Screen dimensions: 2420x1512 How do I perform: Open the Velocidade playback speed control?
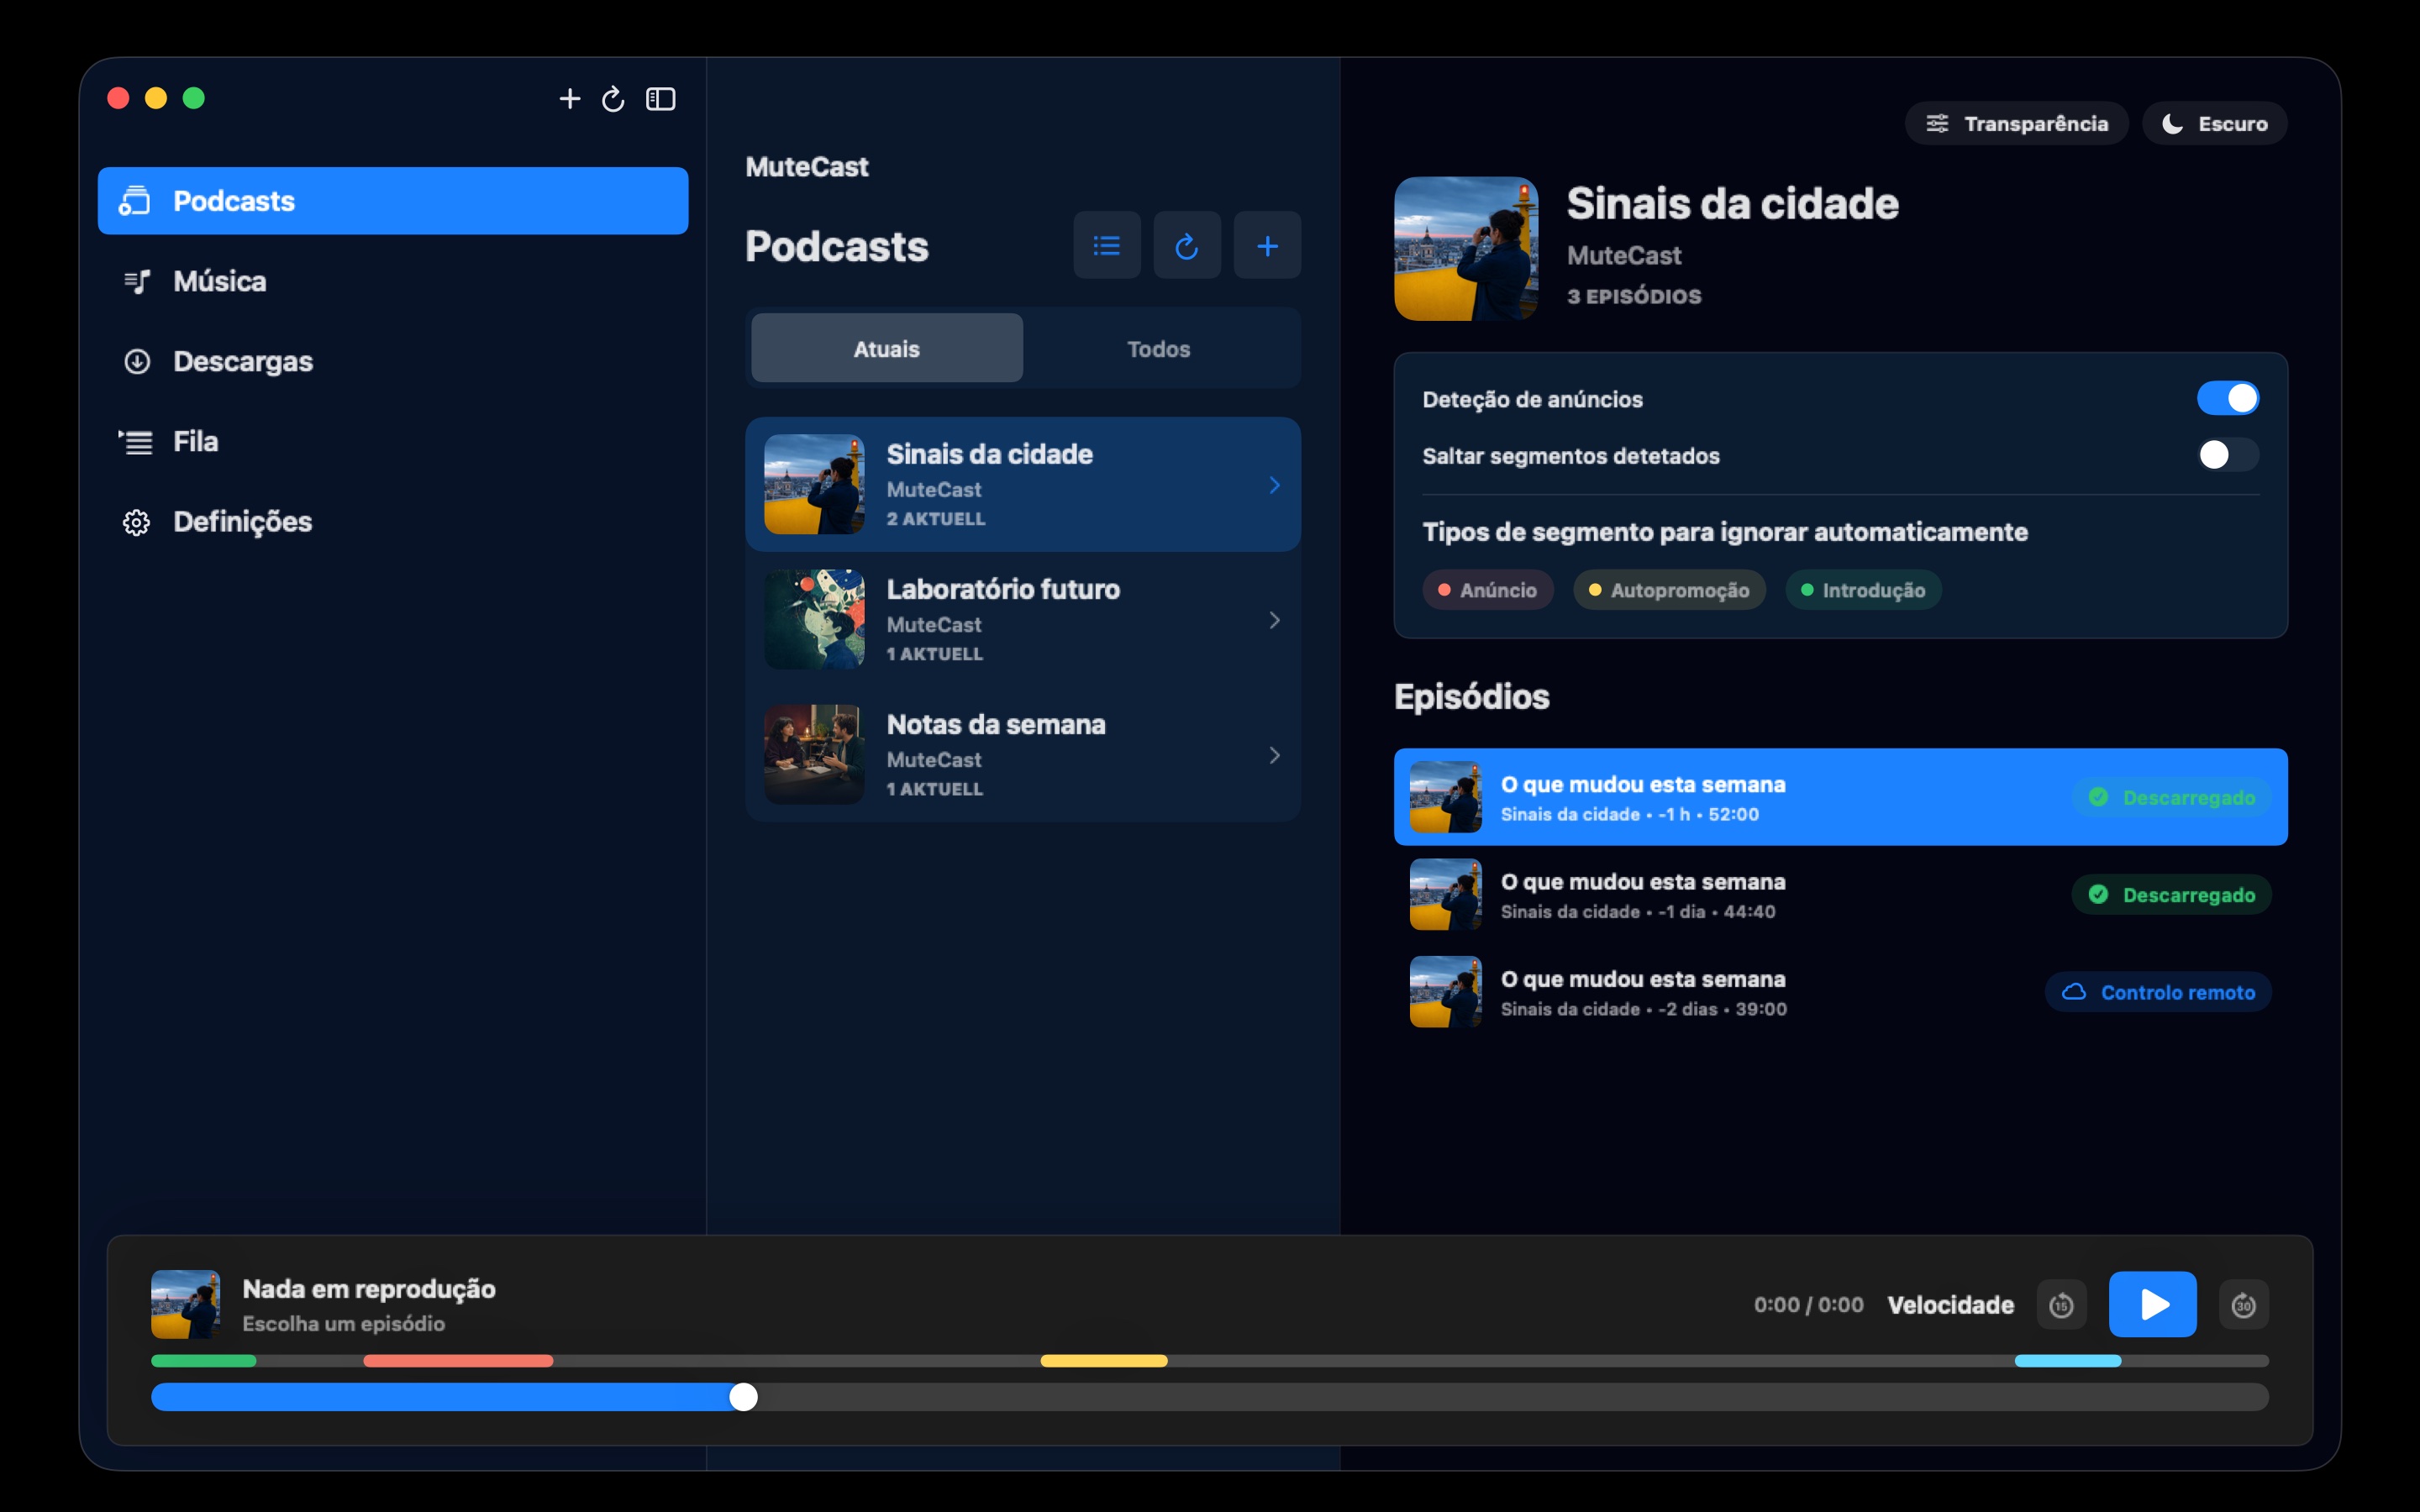[x=1950, y=1304]
